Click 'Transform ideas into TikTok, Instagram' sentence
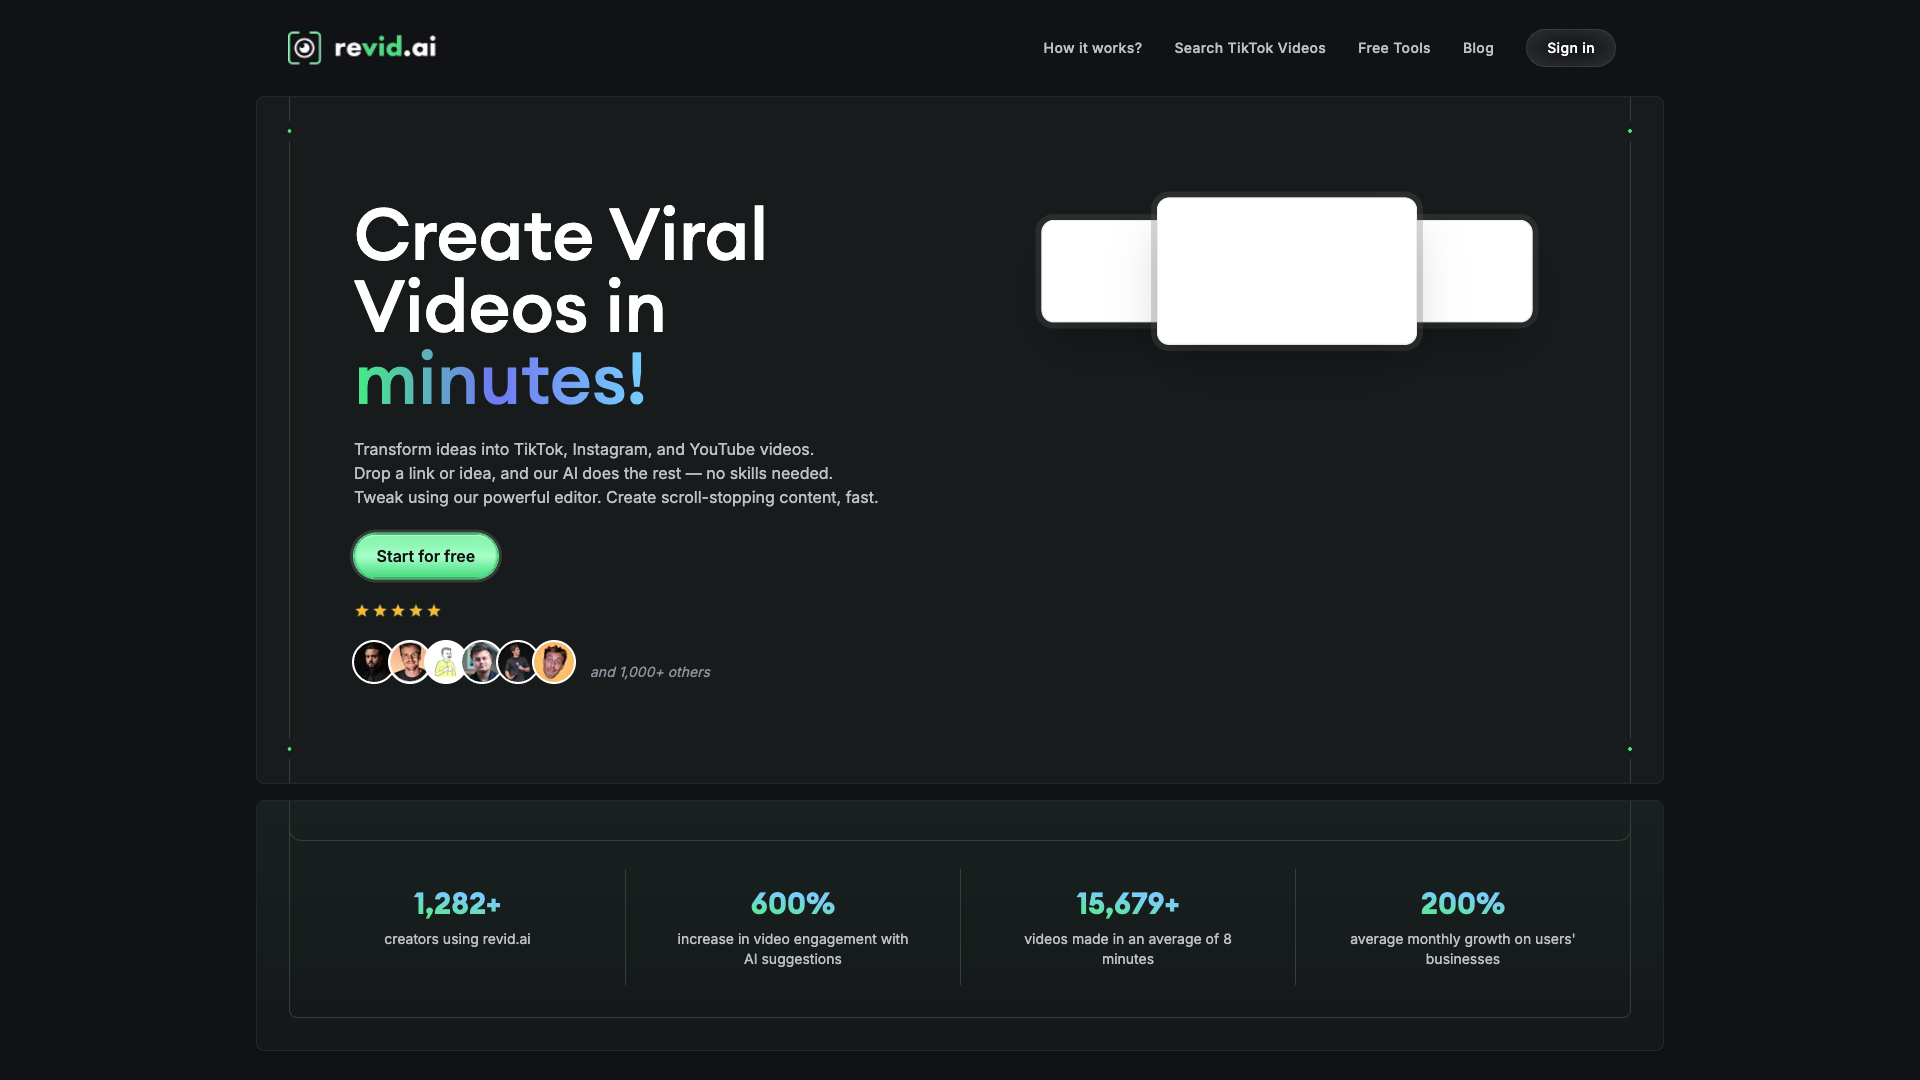 click(x=584, y=449)
